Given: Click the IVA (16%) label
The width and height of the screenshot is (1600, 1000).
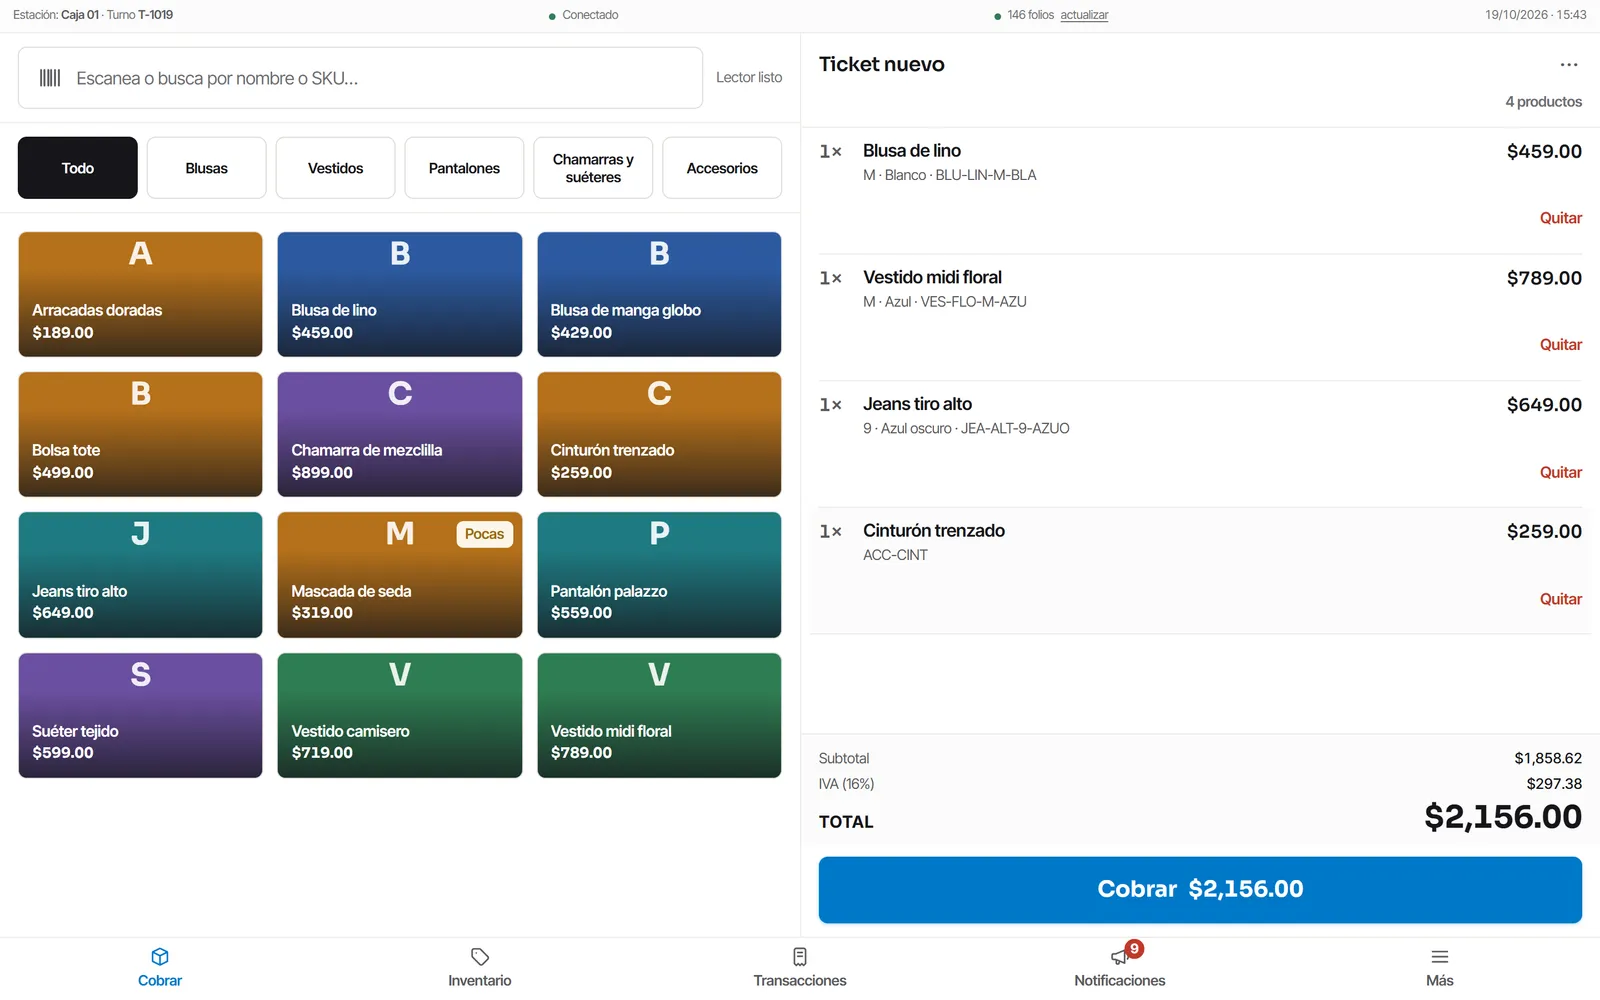Looking at the screenshot, I should click(846, 784).
